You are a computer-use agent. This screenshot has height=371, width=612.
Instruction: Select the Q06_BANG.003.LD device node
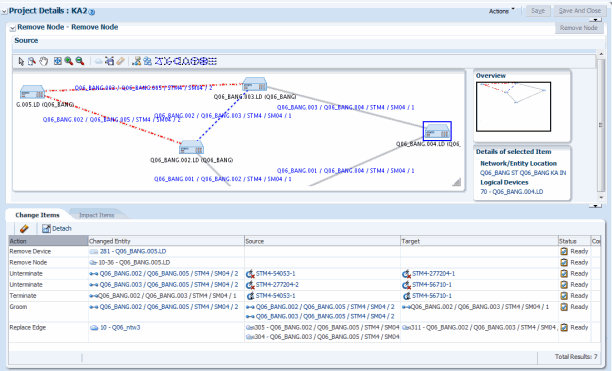pyautogui.click(x=254, y=85)
